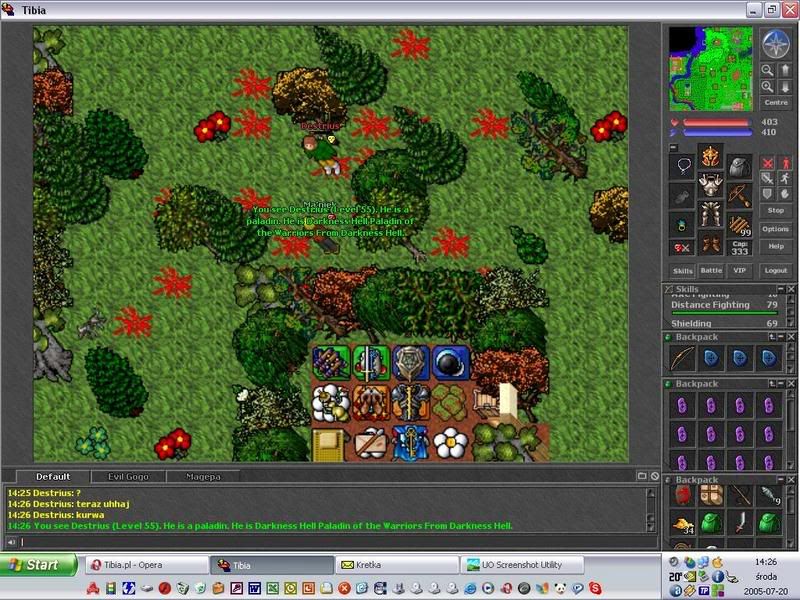Click the Skype icon in quick launch

(595, 588)
